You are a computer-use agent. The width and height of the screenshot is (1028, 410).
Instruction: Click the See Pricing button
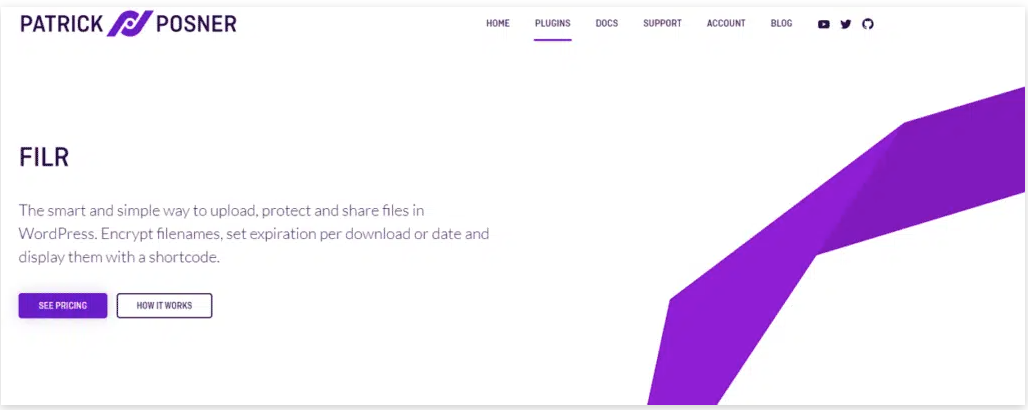63,306
